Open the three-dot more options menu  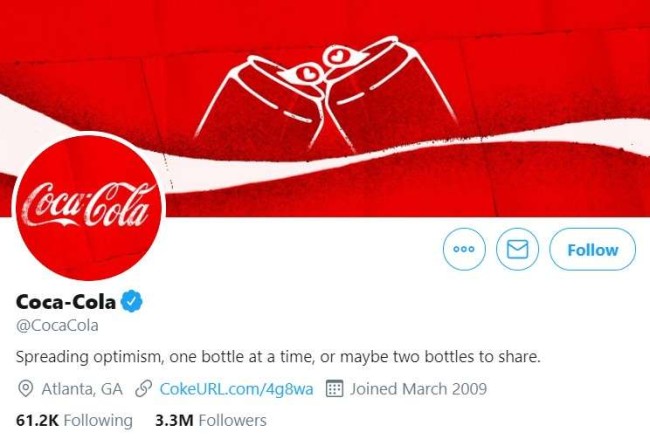463,250
